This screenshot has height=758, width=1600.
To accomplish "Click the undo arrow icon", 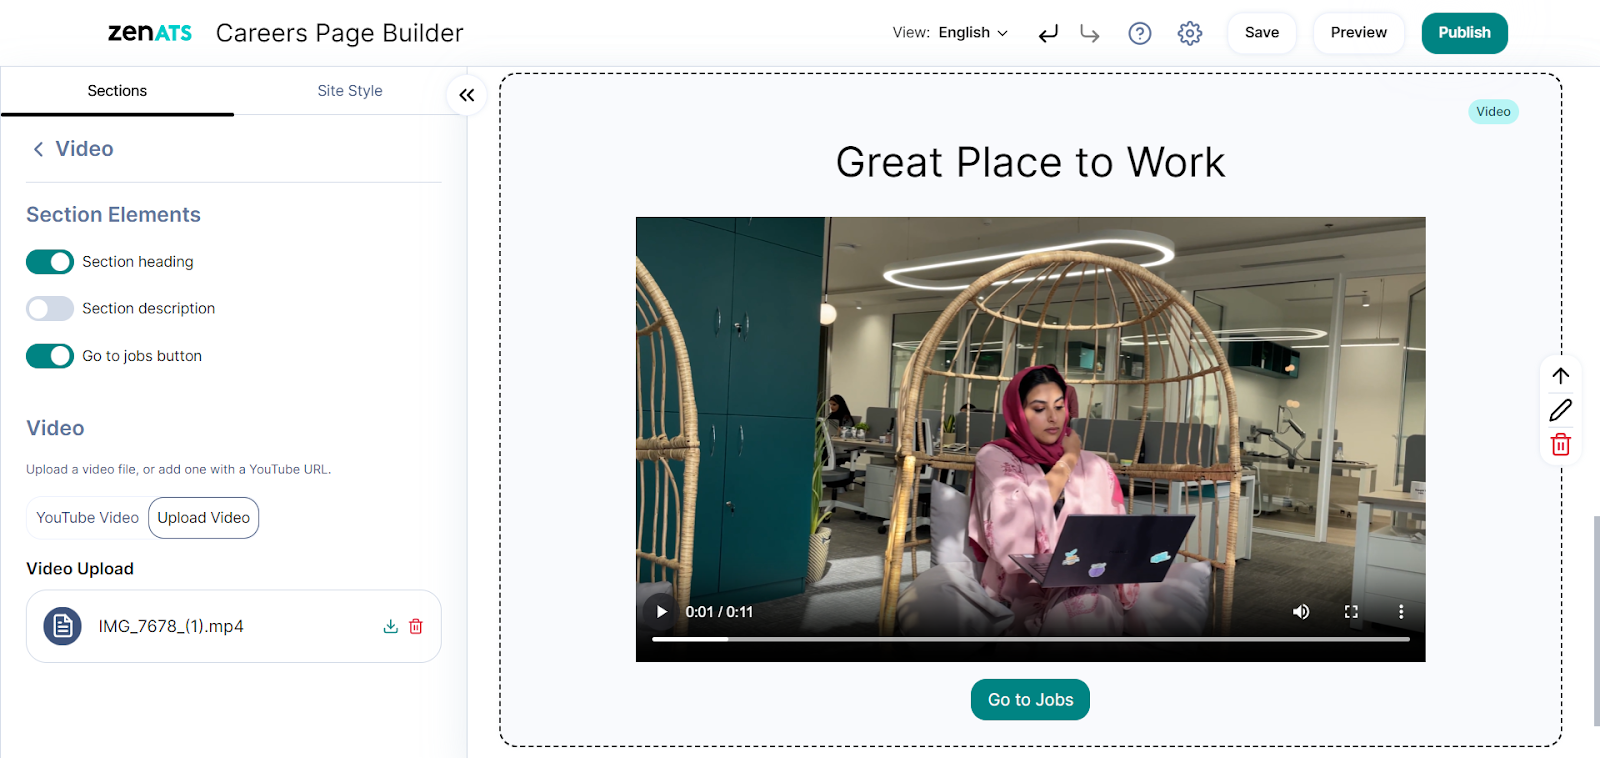I will coord(1048,34).
